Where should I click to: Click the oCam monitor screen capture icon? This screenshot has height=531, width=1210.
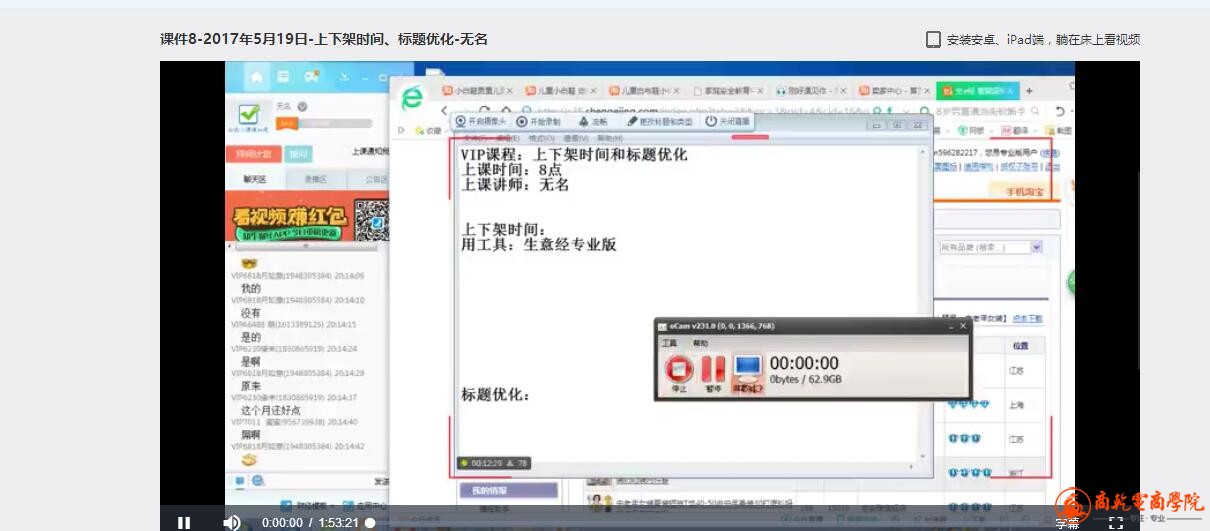(x=747, y=369)
